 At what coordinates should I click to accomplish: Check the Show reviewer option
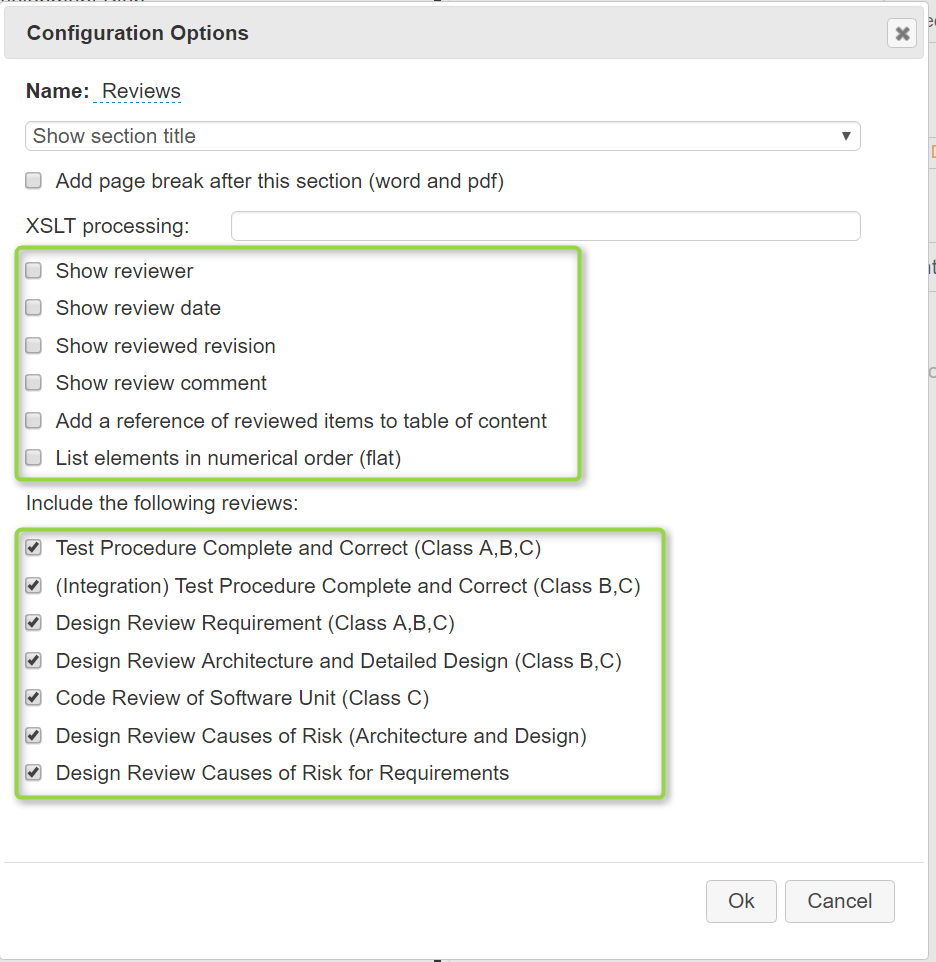[x=34, y=271]
